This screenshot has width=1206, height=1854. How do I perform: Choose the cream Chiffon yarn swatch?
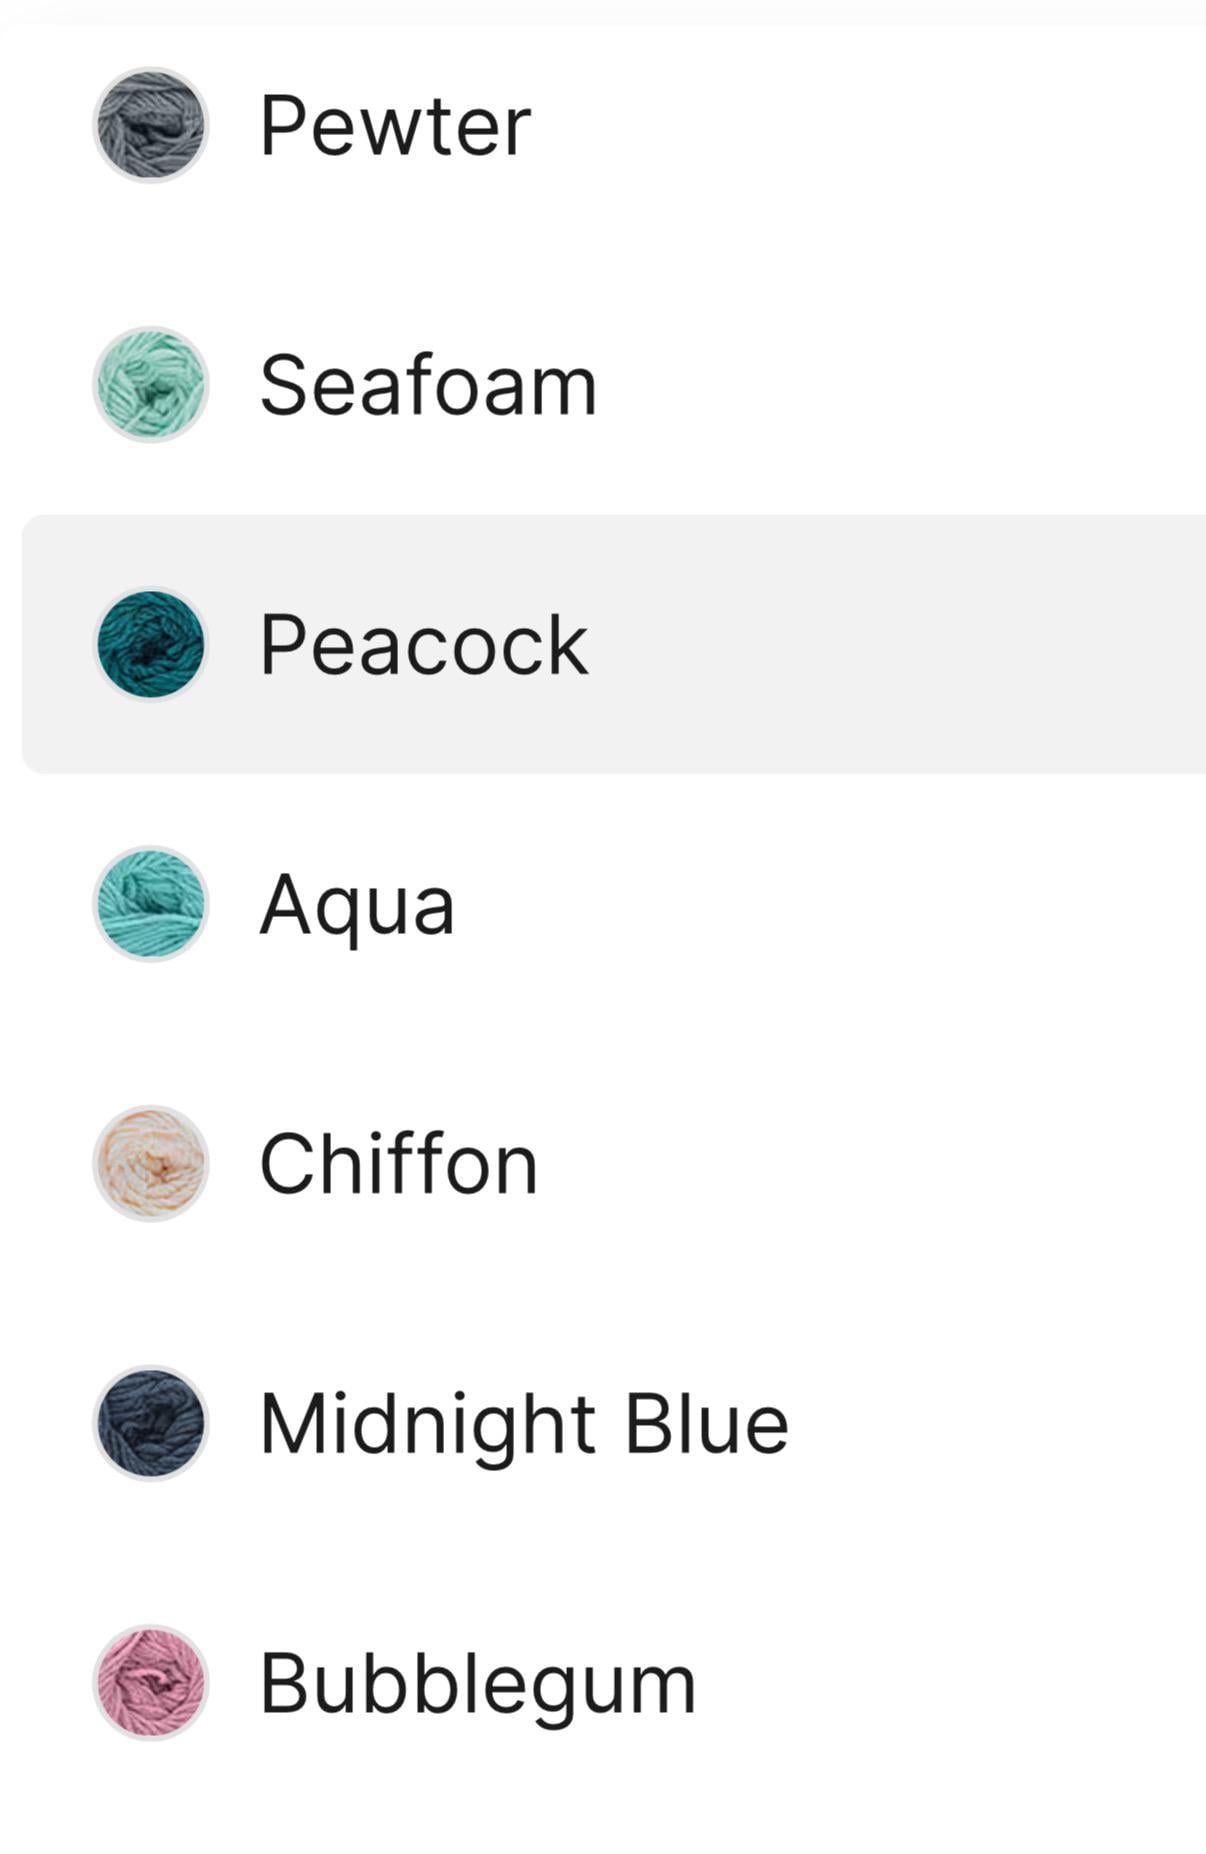[151, 1164]
